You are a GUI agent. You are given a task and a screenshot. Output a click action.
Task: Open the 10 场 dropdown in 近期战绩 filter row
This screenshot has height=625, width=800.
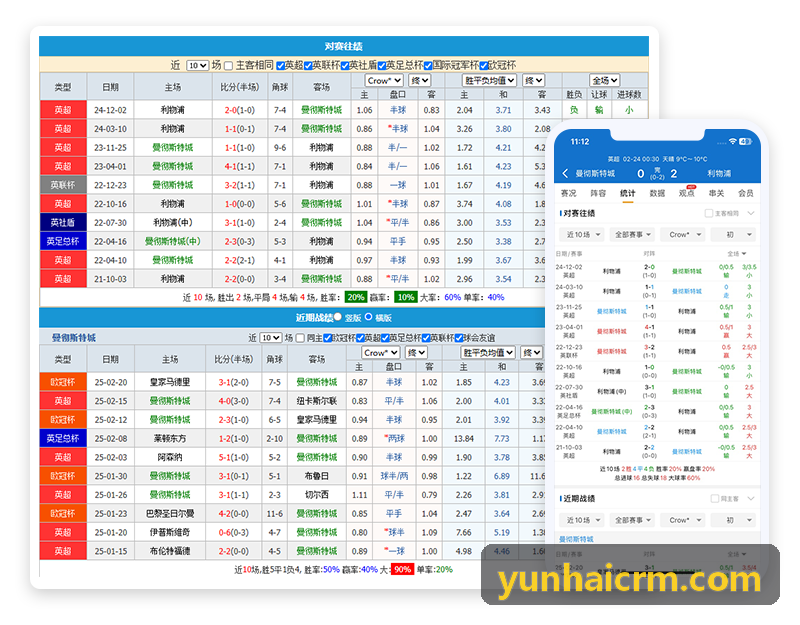coord(270,338)
